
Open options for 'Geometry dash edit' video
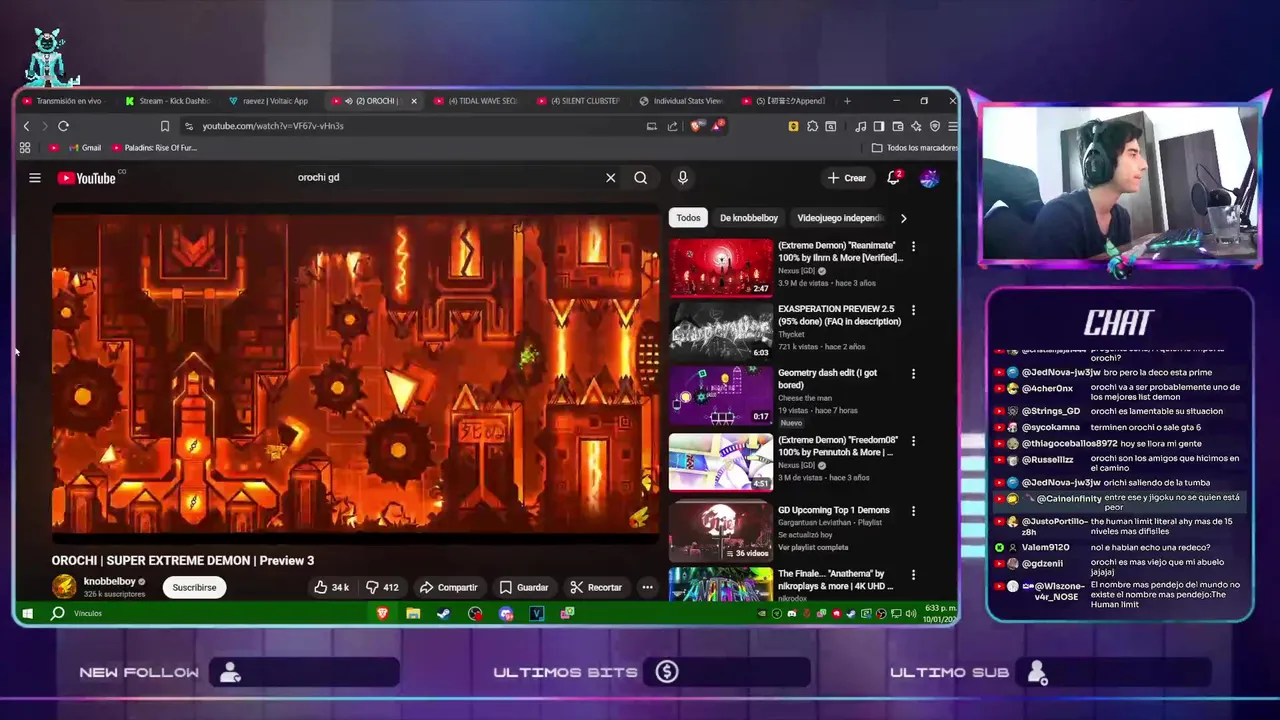click(913, 374)
